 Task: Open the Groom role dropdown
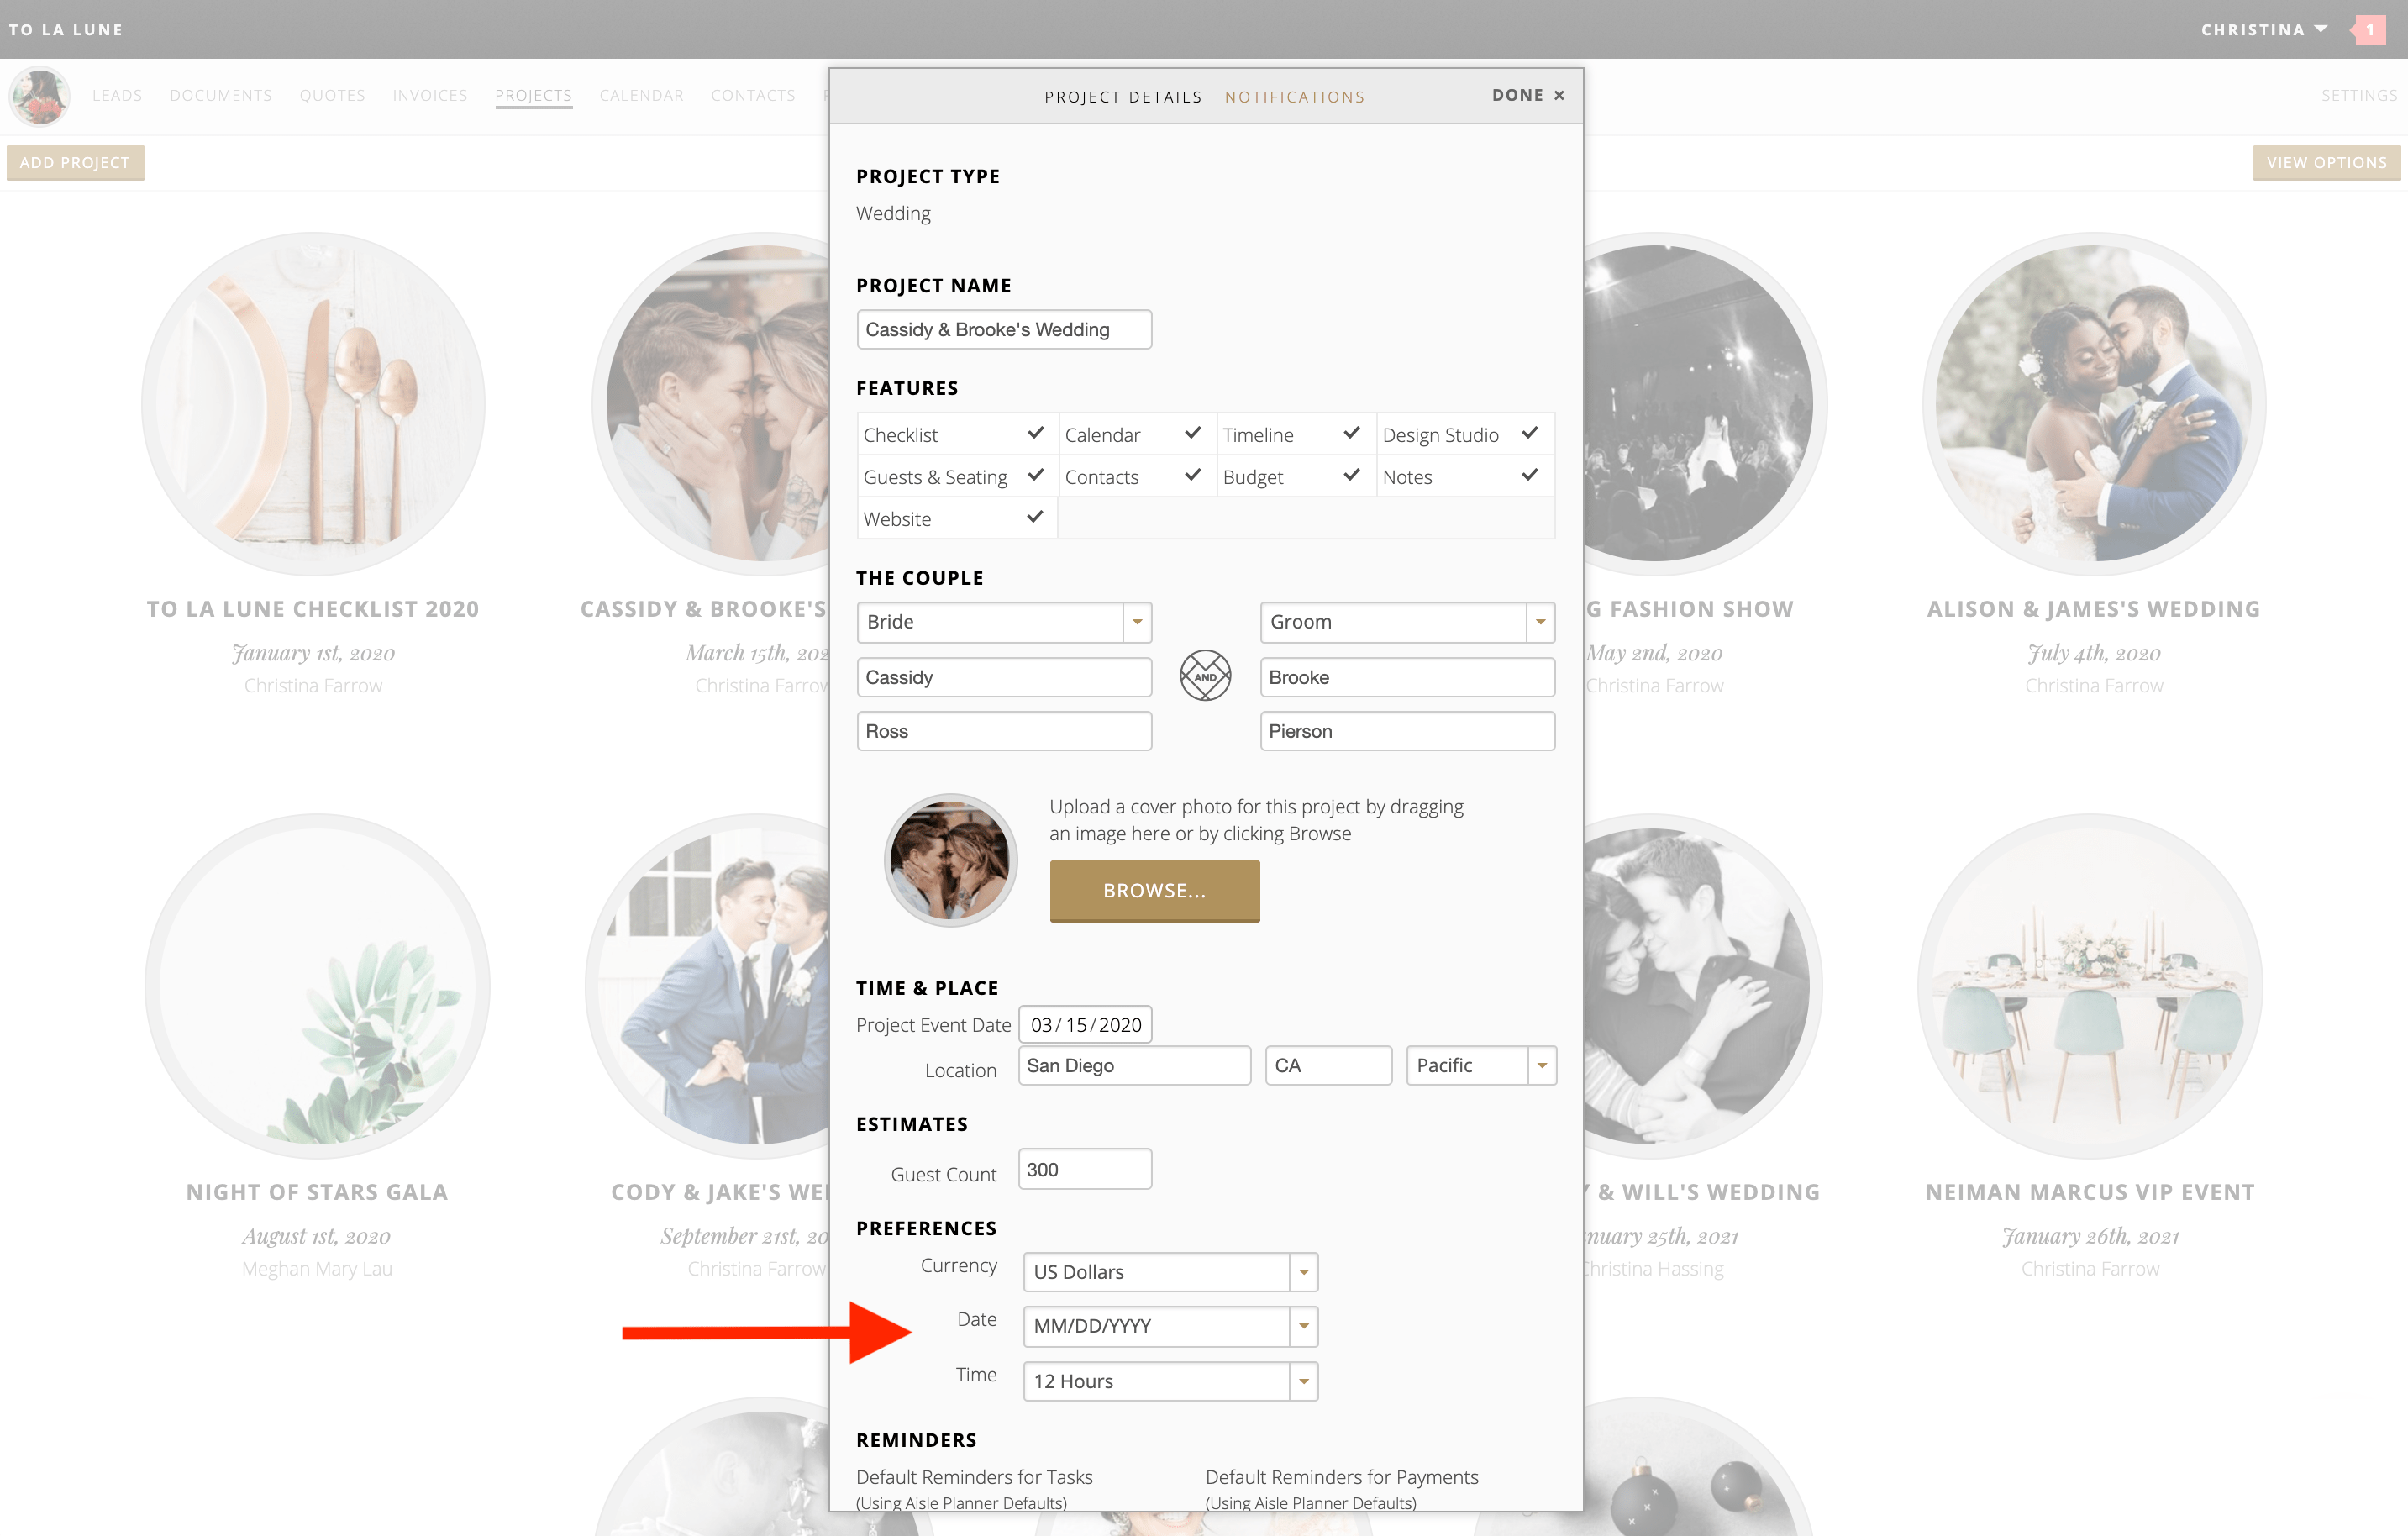point(1539,622)
